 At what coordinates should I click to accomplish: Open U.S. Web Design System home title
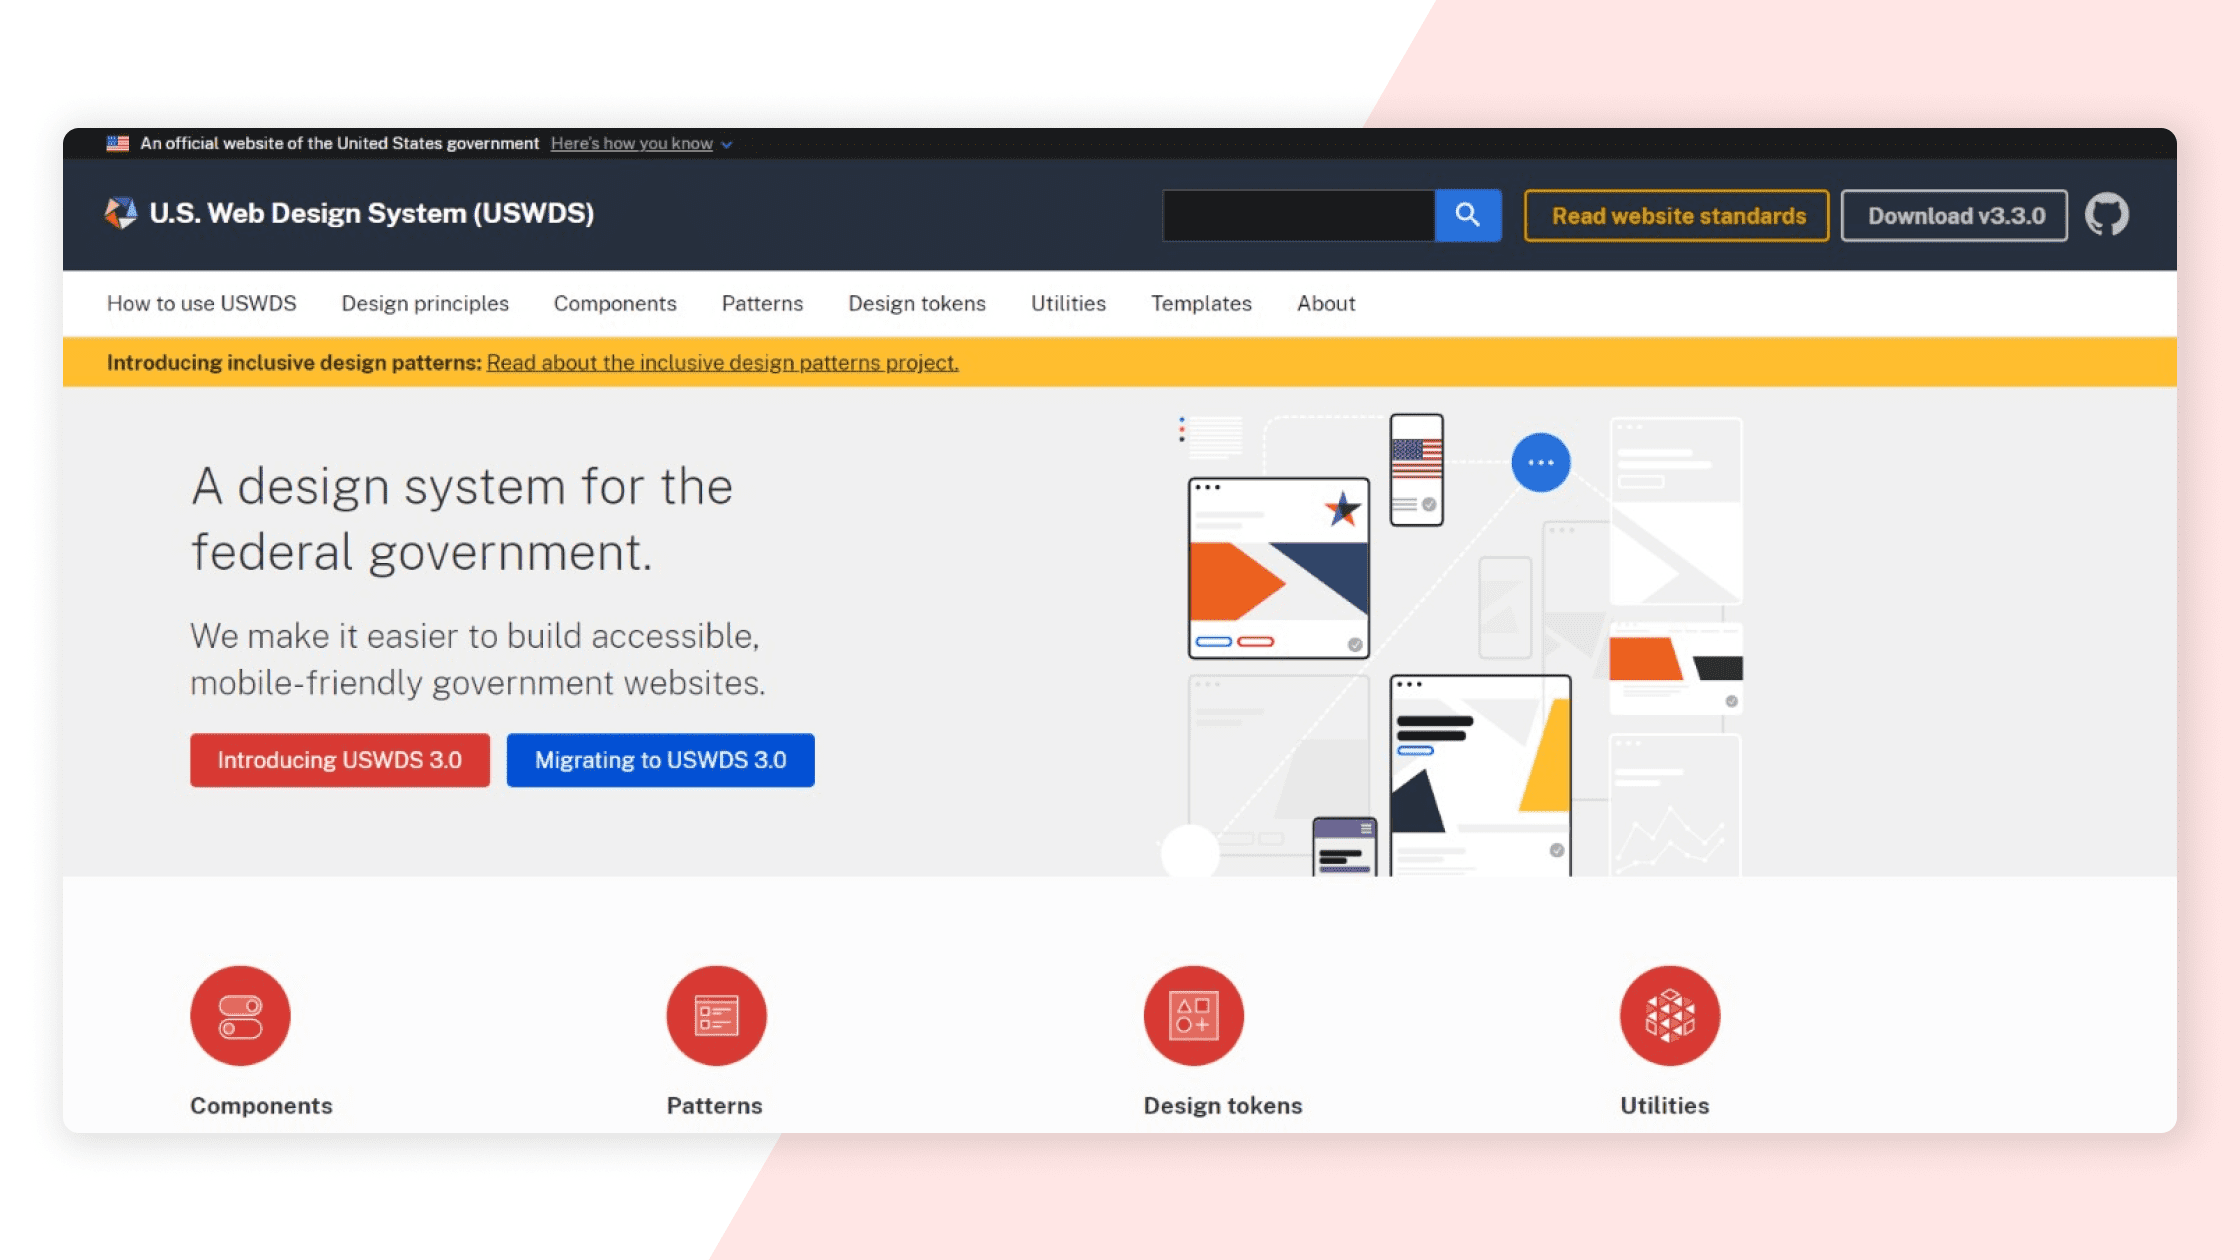371,213
